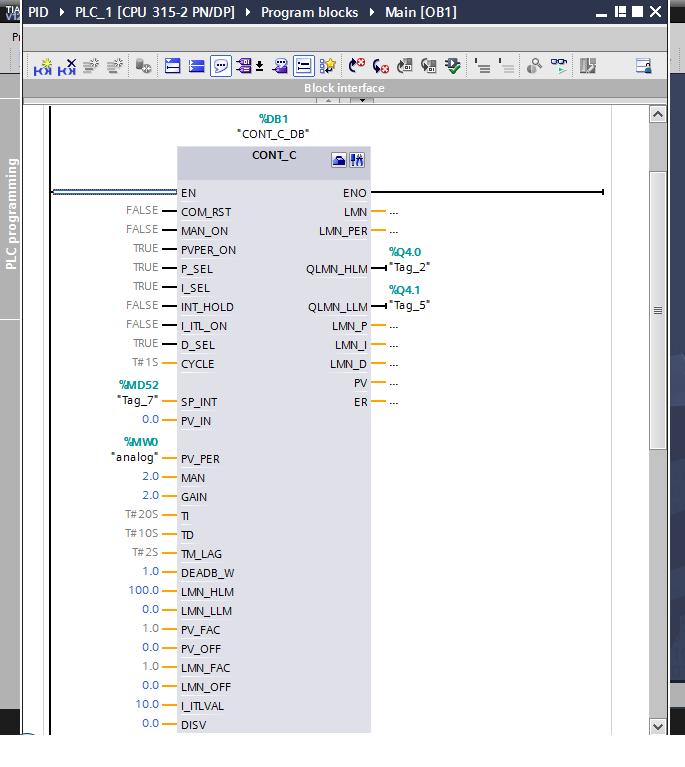Open breadcrumb arrow after PLC_1

click(x=248, y=12)
